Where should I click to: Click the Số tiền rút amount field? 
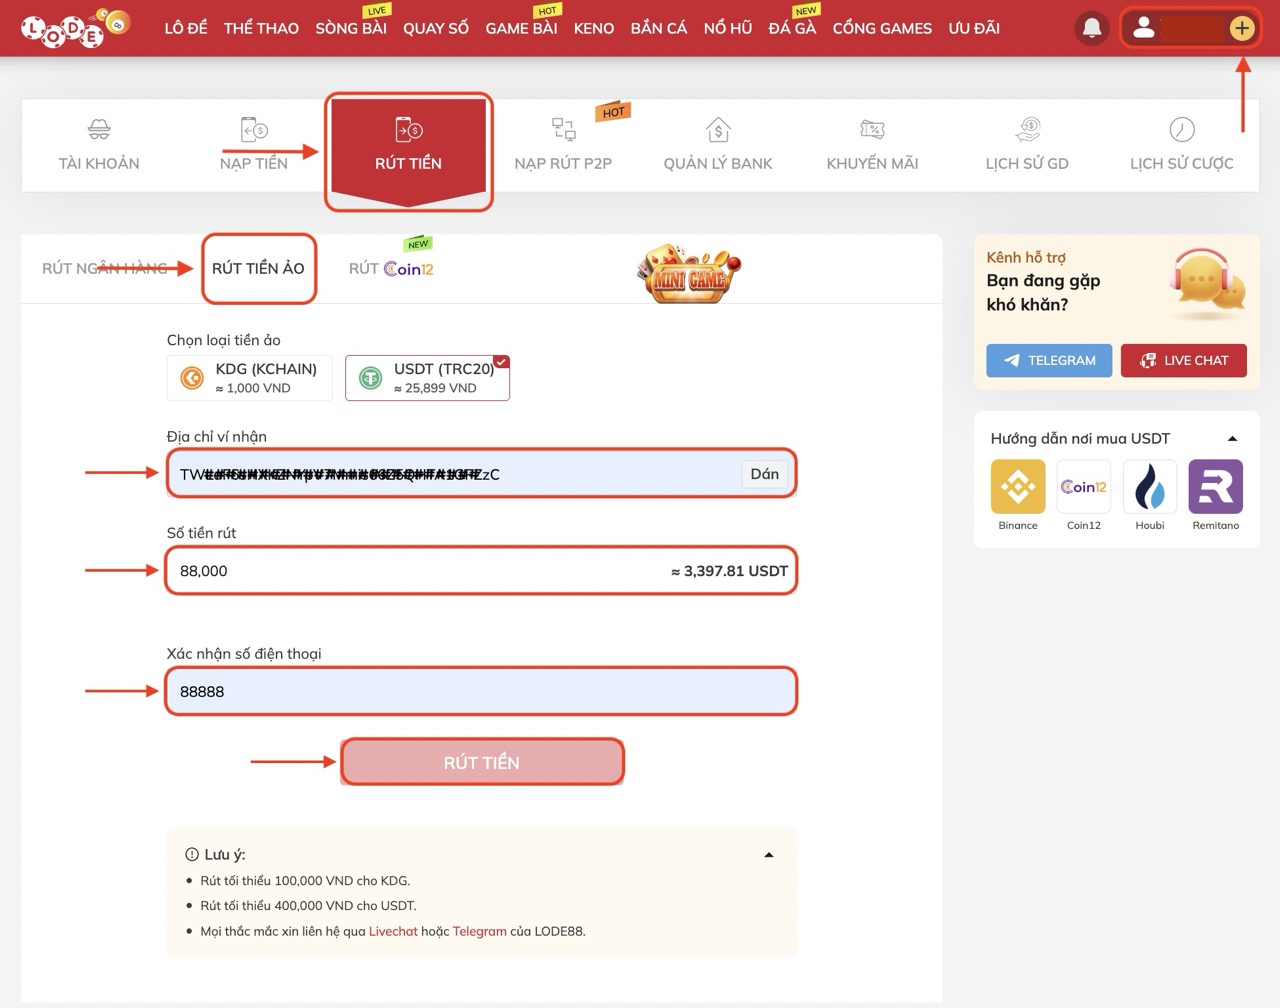[x=420, y=571]
